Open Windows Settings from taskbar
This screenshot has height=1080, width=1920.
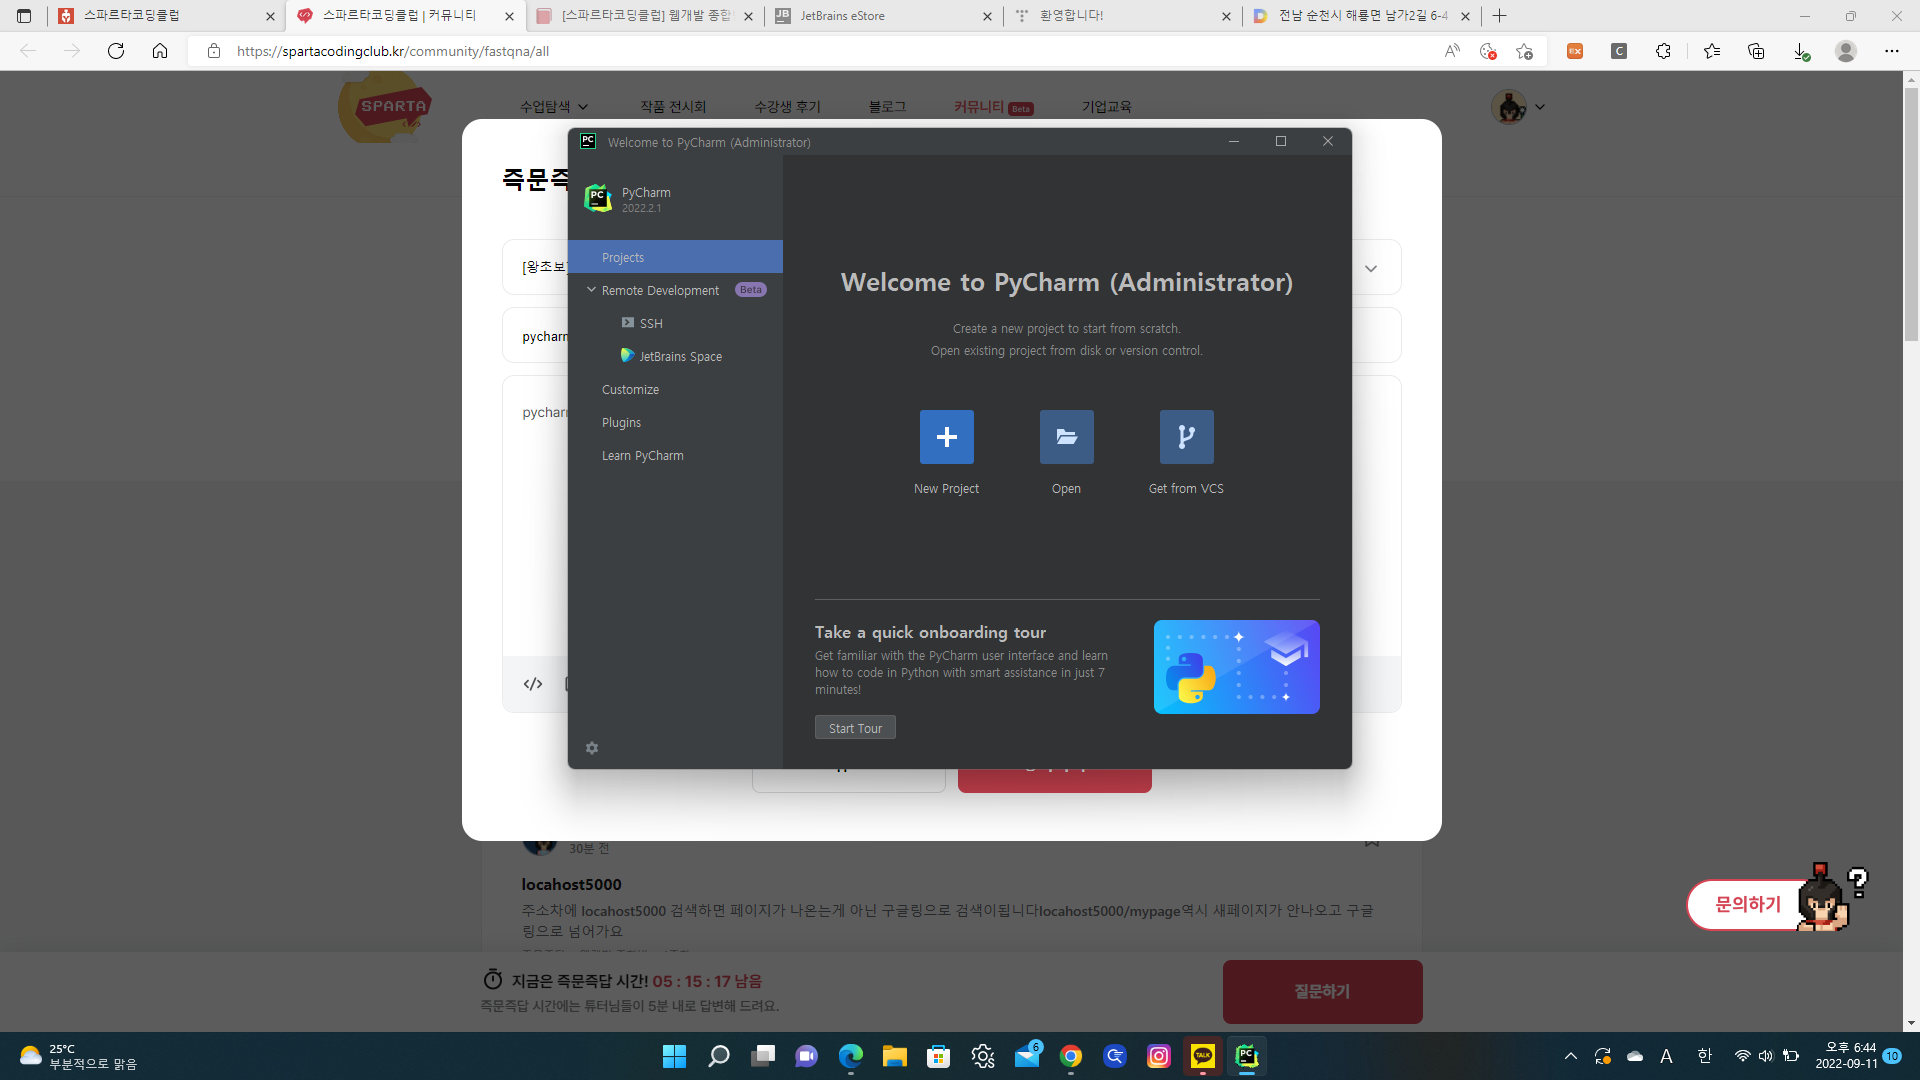(x=983, y=1056)
